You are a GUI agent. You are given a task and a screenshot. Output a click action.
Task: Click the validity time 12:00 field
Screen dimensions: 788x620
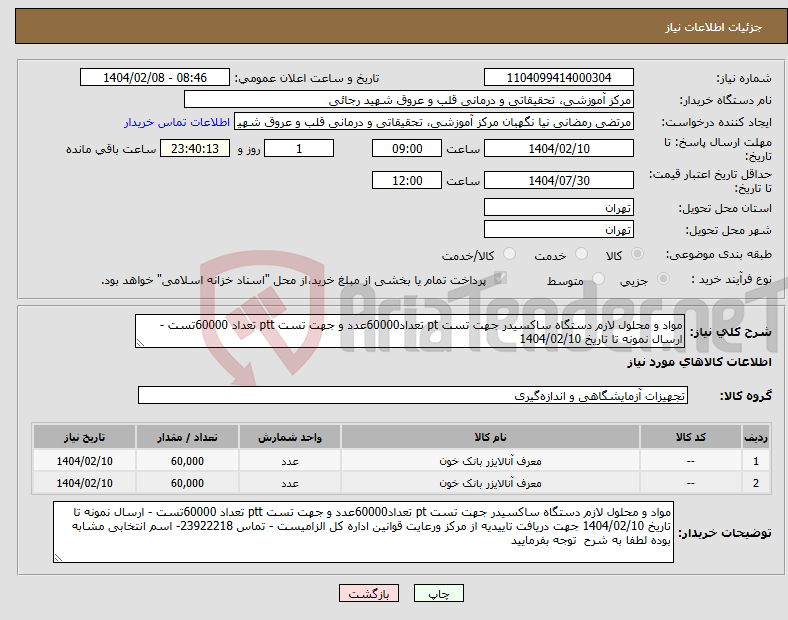[x=407, y=180]
